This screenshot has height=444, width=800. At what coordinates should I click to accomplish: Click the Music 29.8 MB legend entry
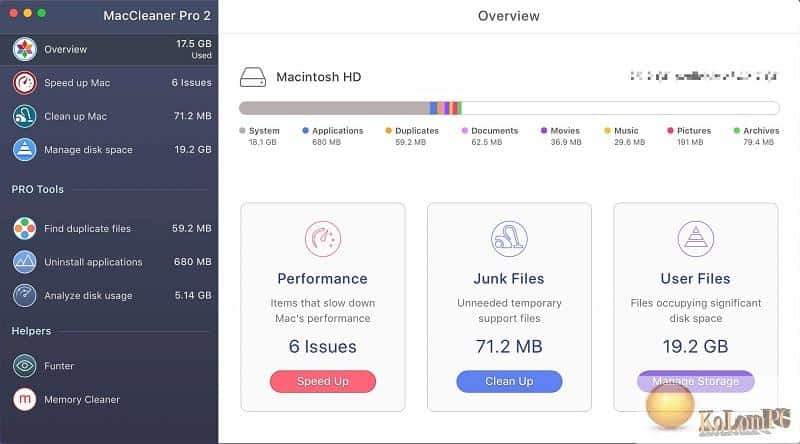624,136
